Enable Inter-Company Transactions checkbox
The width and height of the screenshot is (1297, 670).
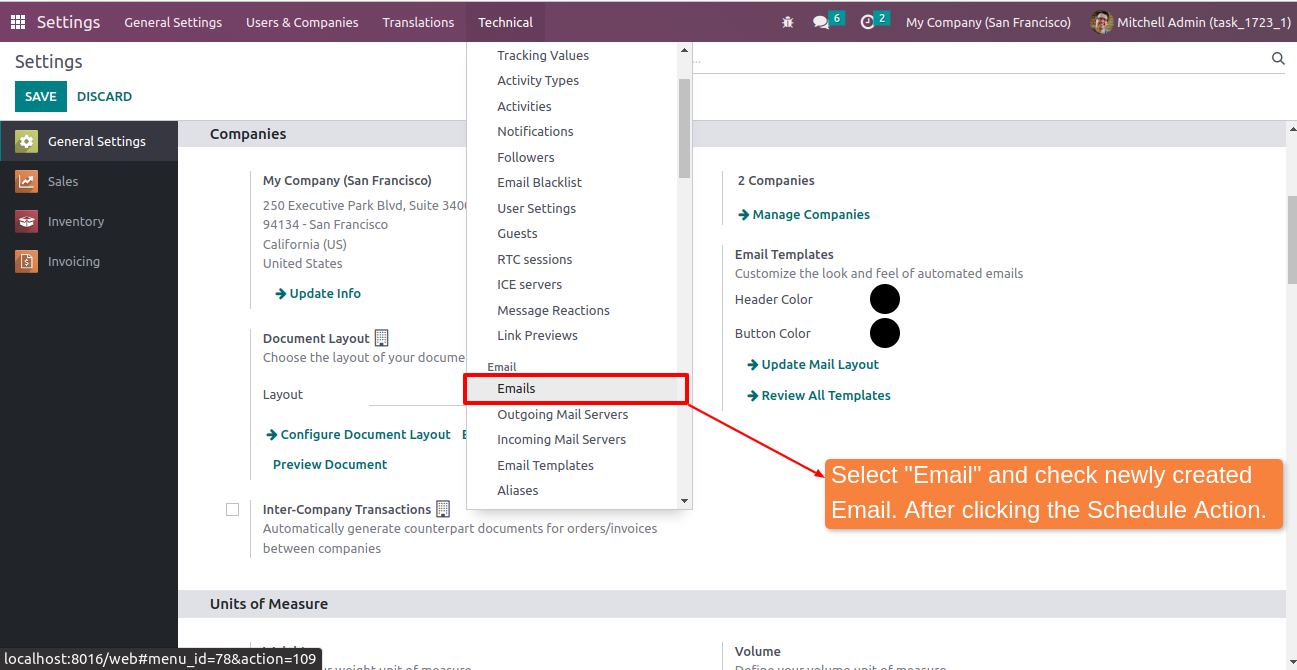pos(232,509)
